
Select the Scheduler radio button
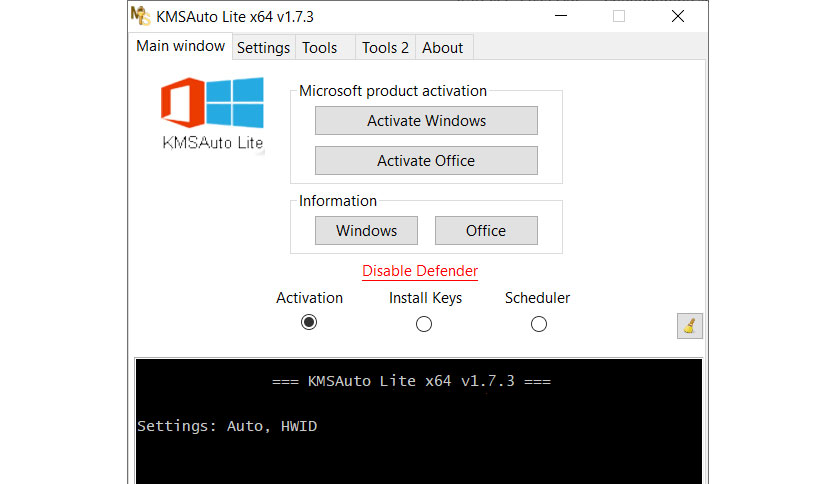(x=539, y=324)
